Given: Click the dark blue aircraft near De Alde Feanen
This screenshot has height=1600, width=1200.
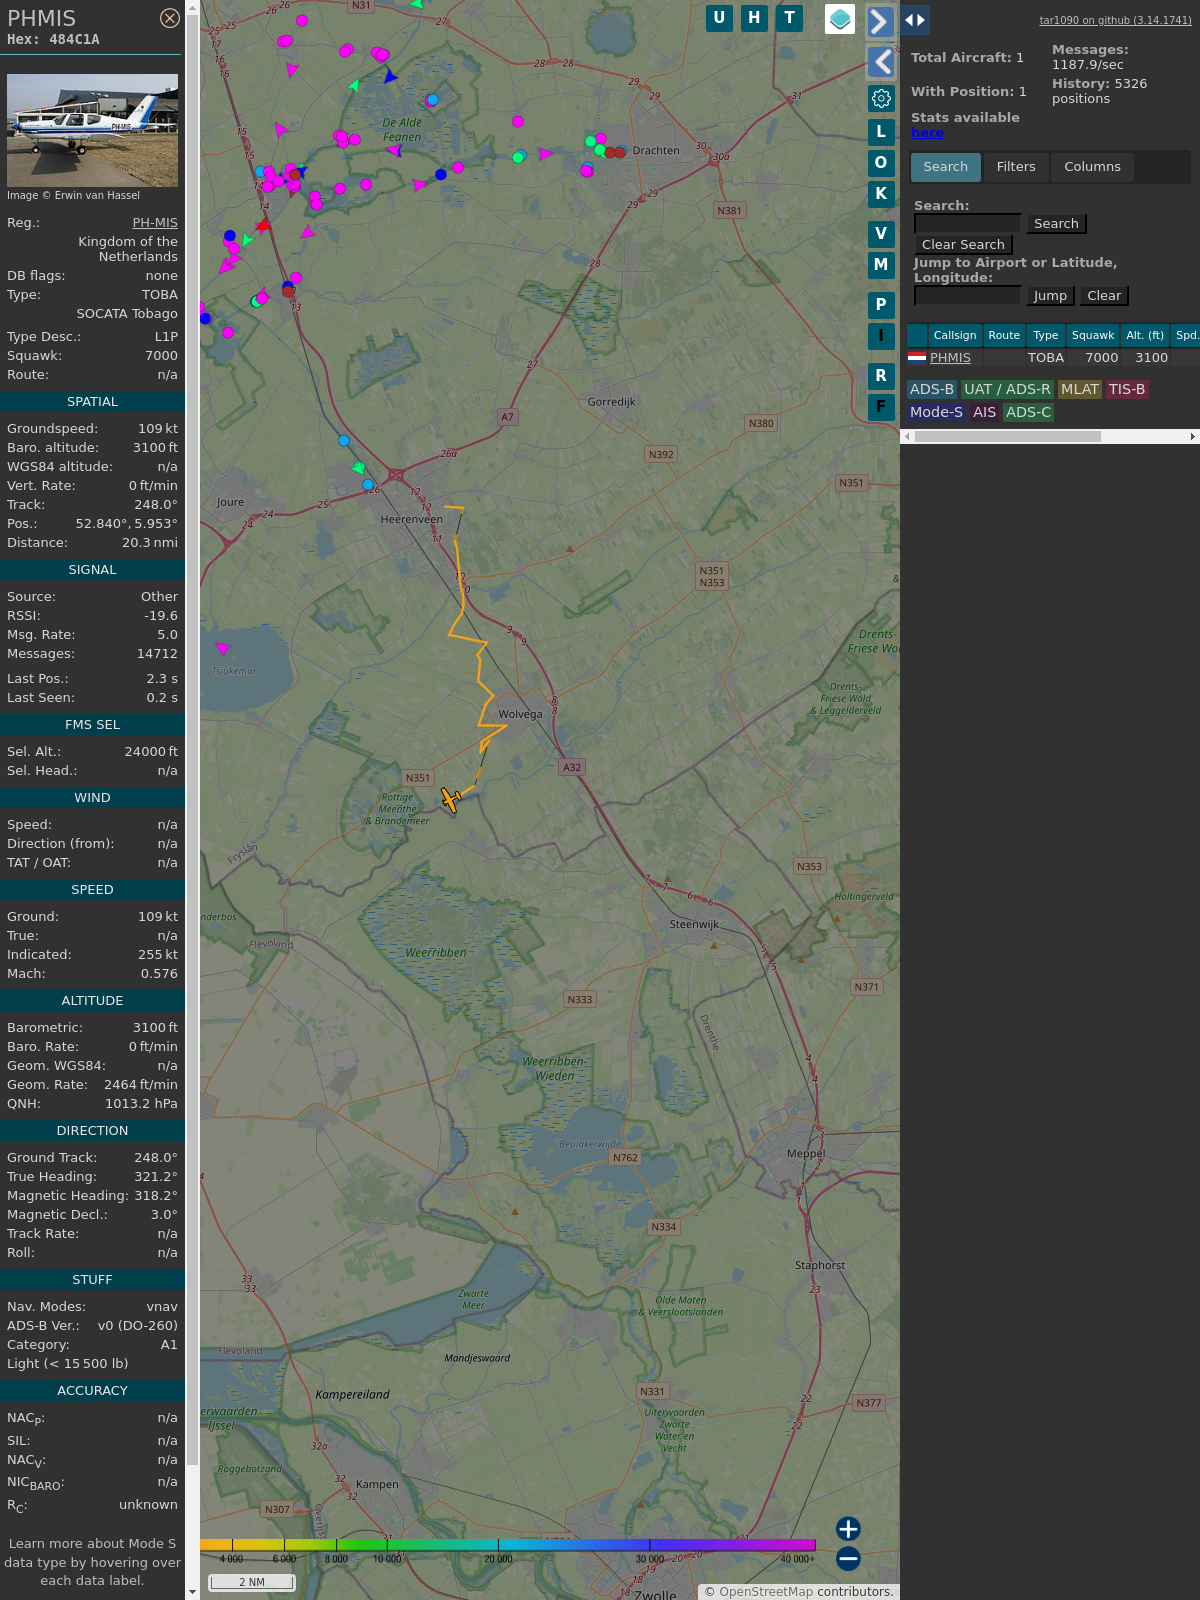Looking at the screenshot, I should 391,76.
